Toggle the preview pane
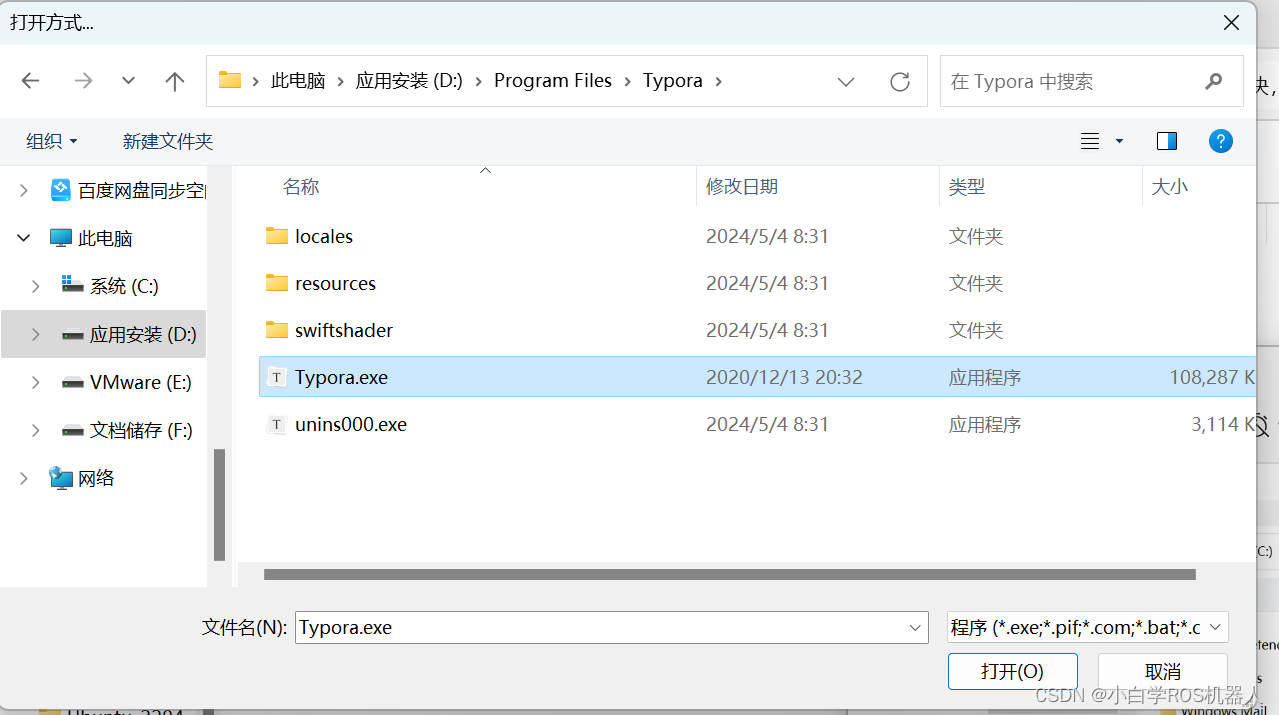Image resolution: width=1279 pixels, height=715 pixels. 1167,142
